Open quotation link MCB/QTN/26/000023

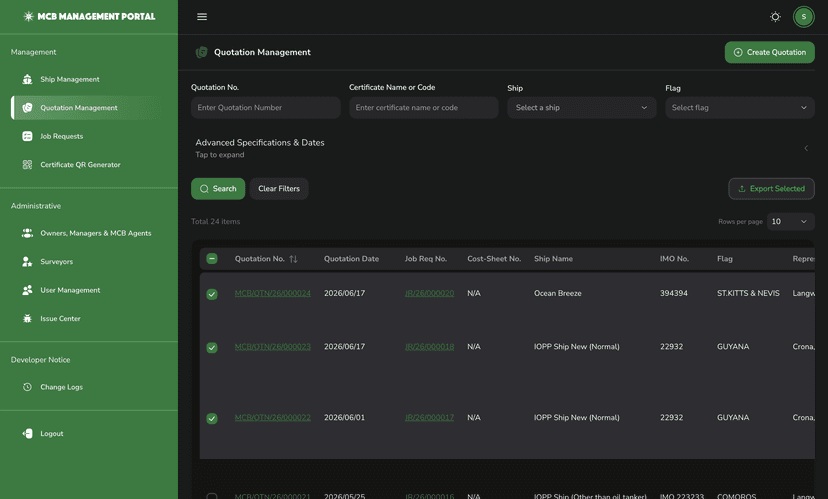pos(272,346)
